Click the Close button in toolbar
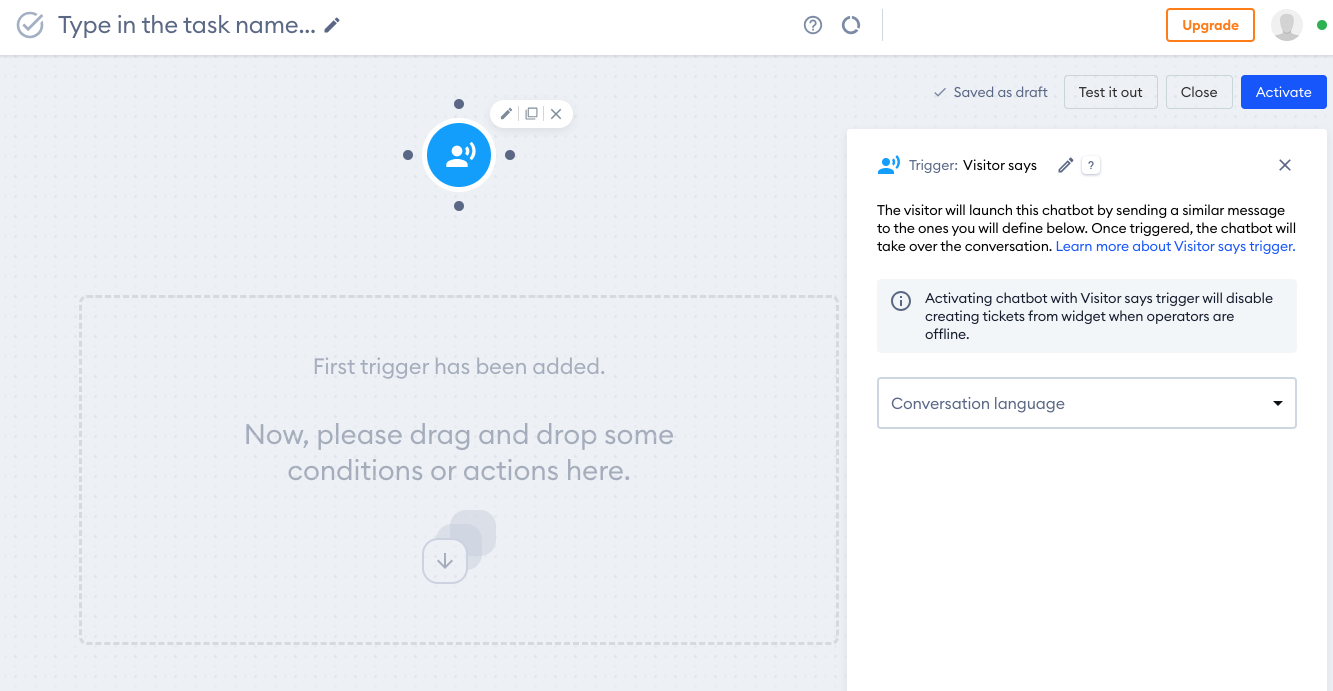Screen dimensions: 1333x691 1199,92
